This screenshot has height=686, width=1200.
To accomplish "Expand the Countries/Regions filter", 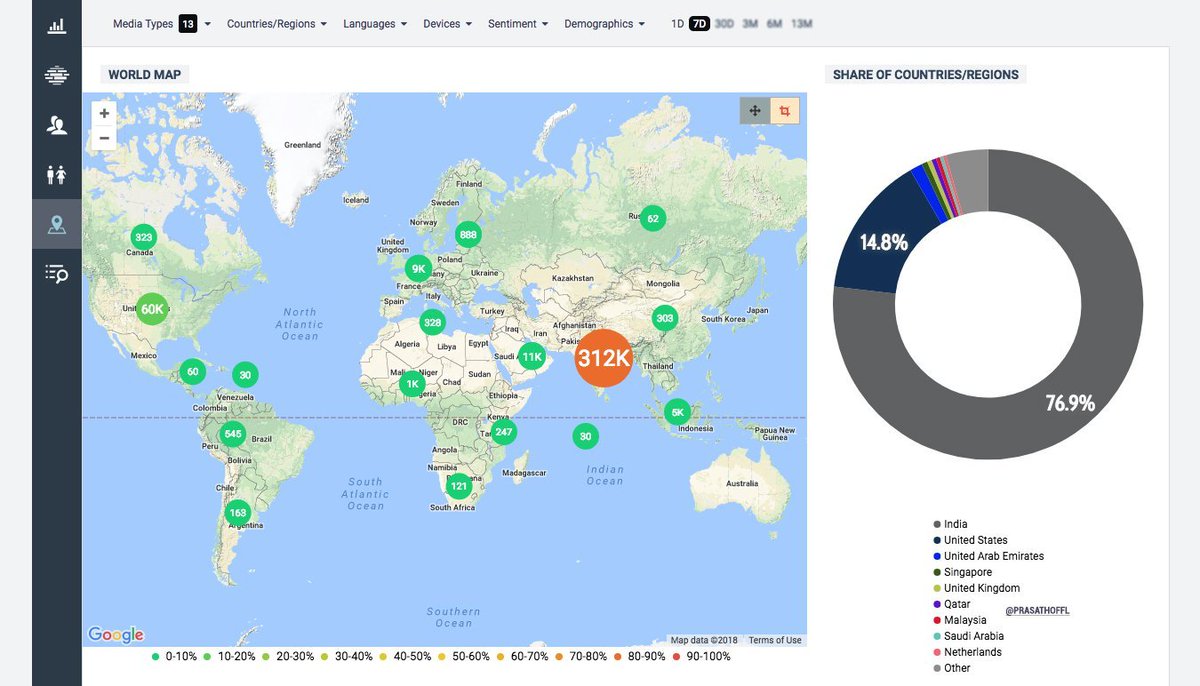I will pyautogui.click(x=277, y=23).
